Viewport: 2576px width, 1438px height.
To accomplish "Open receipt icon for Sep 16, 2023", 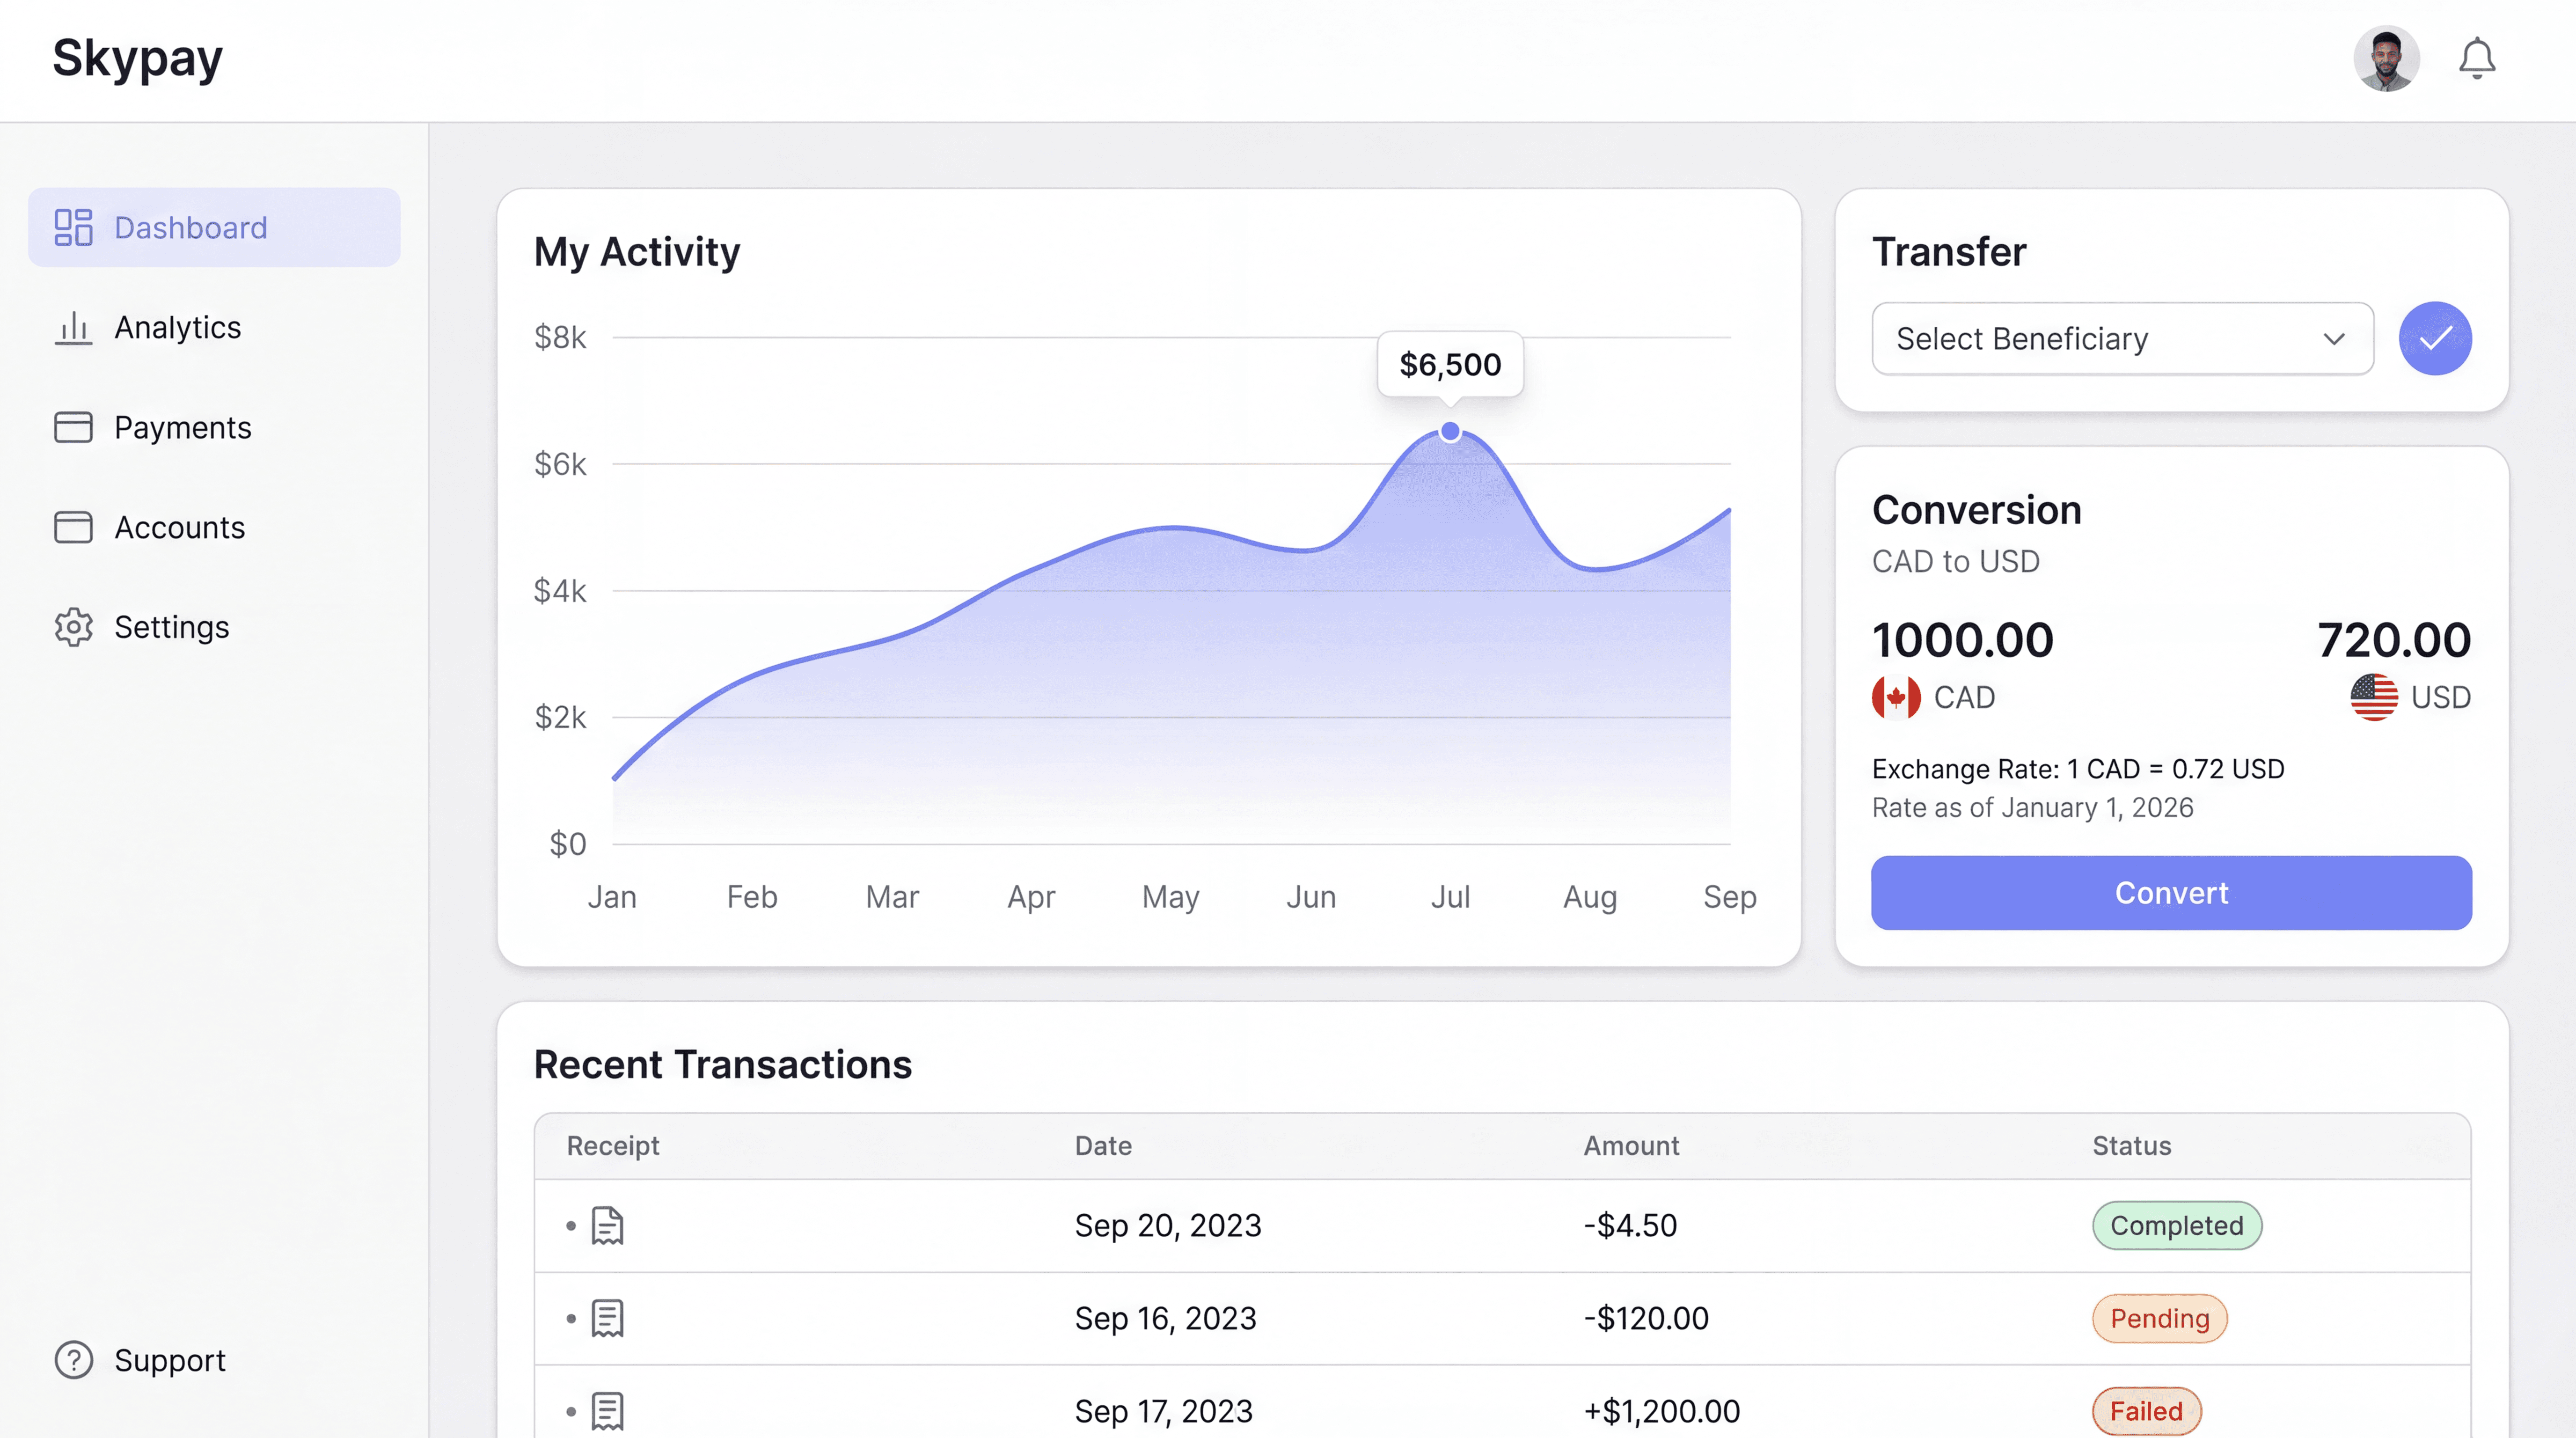I will coord(607,1318).
